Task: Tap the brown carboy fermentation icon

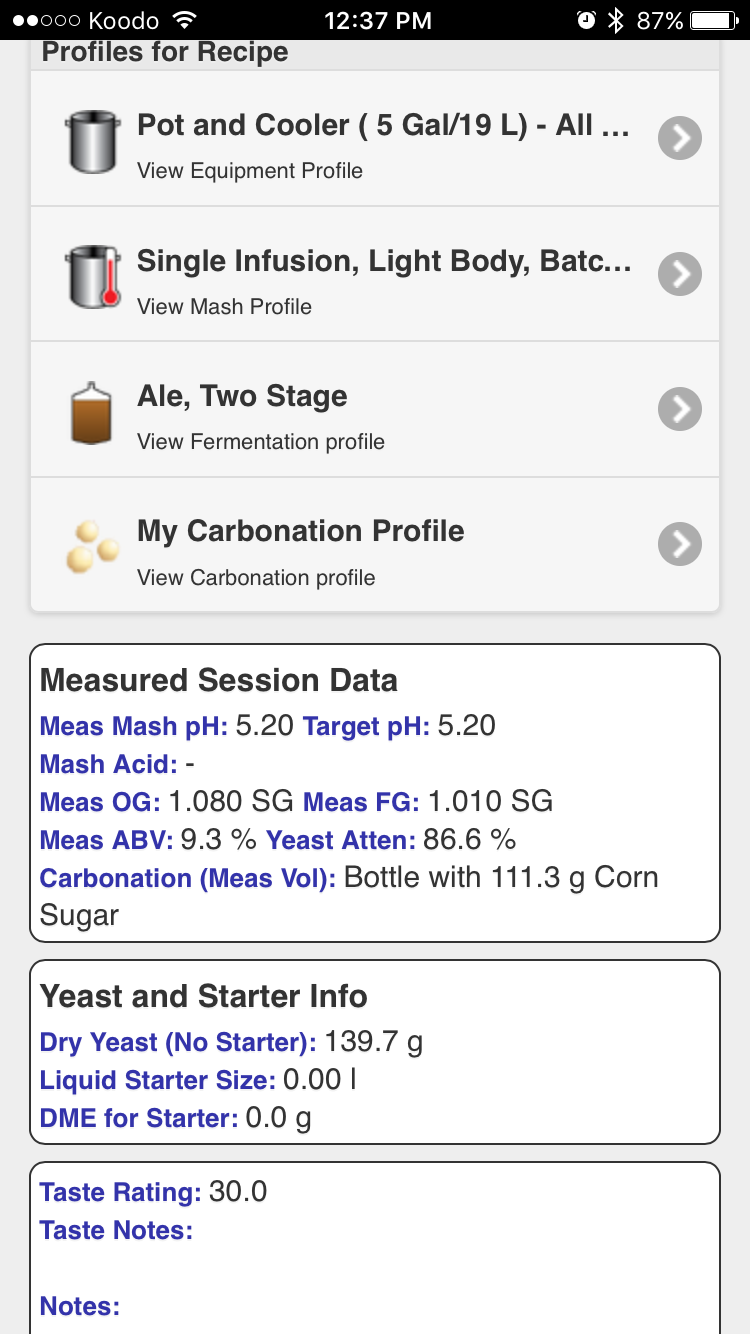Action: (x=91, y=411)
